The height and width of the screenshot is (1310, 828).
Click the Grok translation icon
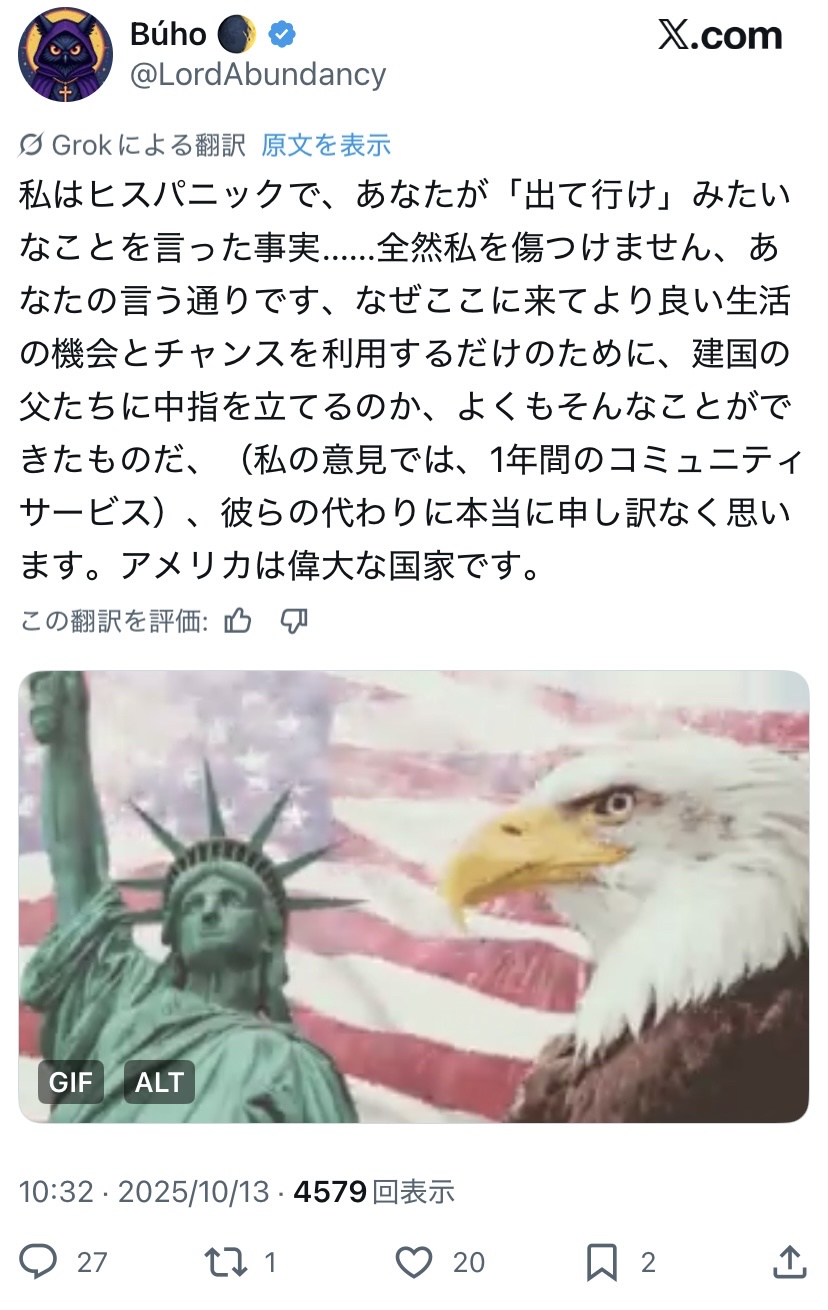pos(31,146)
